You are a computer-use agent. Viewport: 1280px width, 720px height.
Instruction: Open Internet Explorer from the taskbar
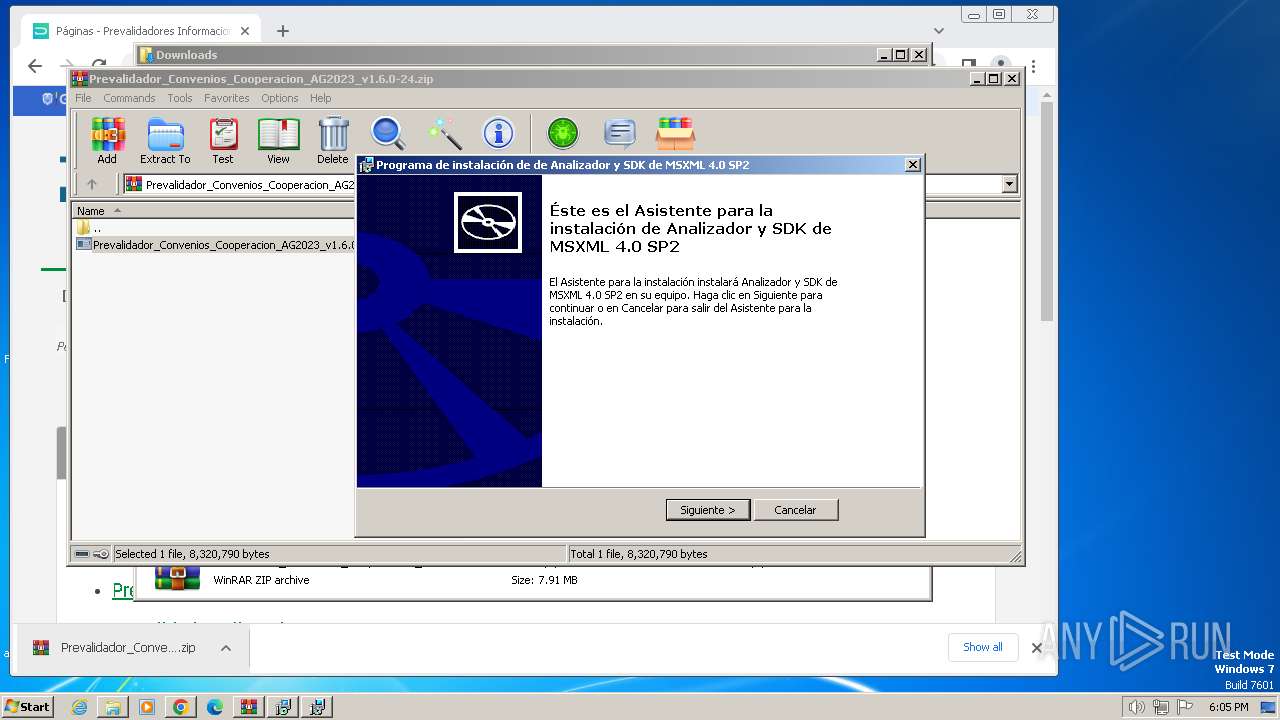click(79, 707)
